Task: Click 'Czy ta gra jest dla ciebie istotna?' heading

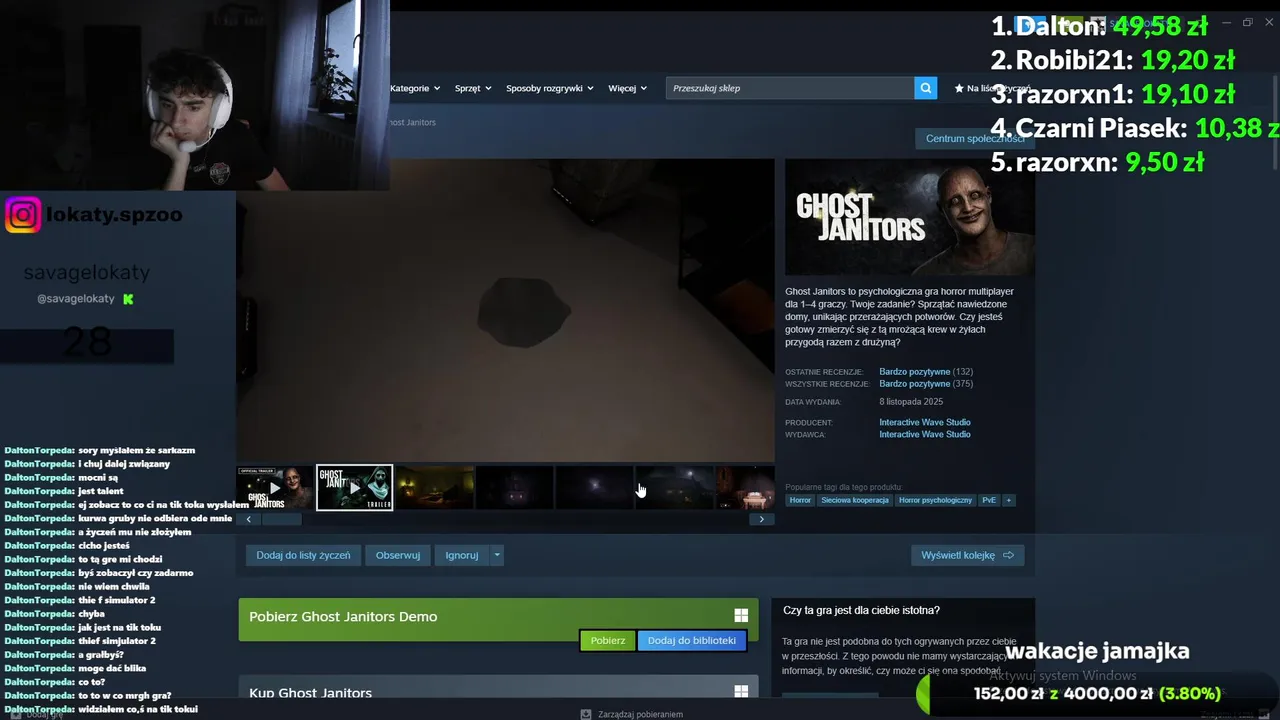Action: coord(861,610)
